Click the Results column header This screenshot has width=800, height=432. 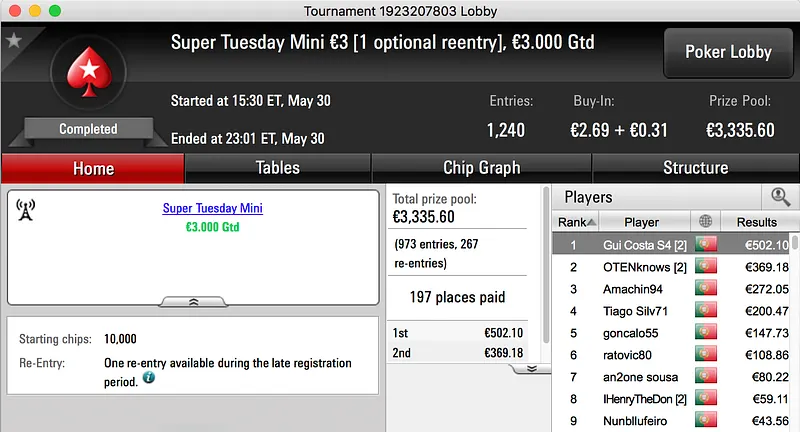point(756,222)
